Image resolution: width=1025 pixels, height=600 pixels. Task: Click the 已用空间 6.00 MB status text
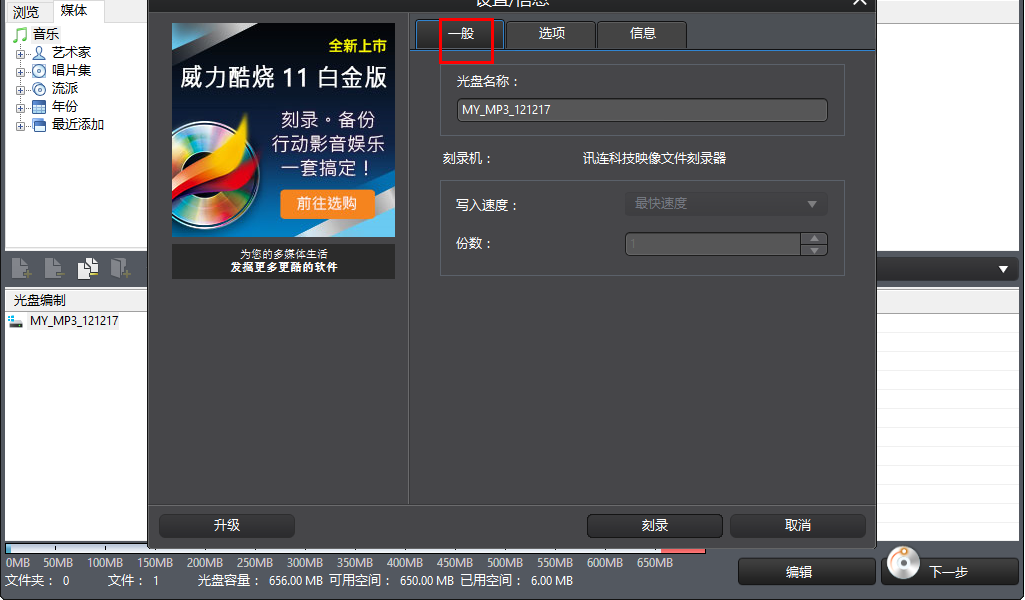(x=516, y=580)
